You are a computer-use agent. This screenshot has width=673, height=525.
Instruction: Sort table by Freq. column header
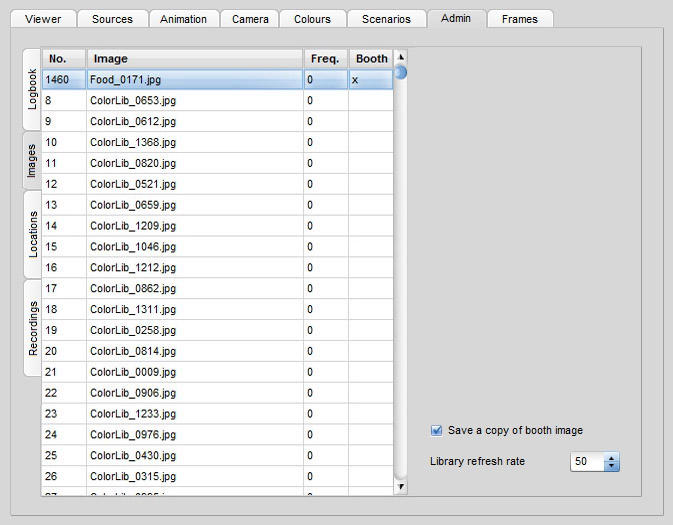(x=325, y=59)
